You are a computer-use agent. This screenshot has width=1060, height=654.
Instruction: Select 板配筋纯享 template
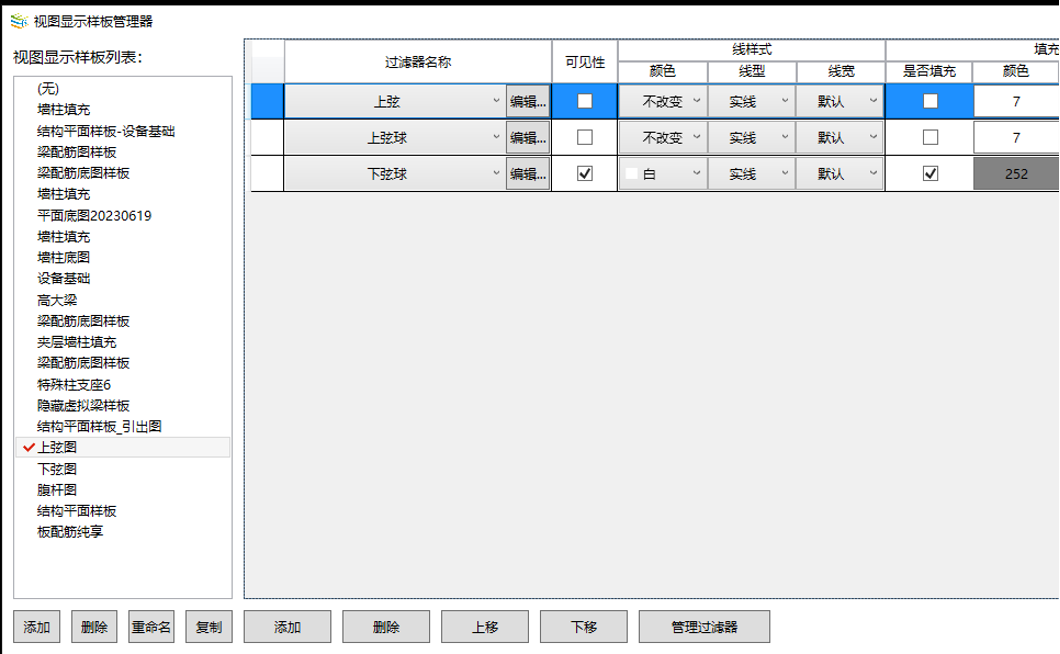coord(70,532)
